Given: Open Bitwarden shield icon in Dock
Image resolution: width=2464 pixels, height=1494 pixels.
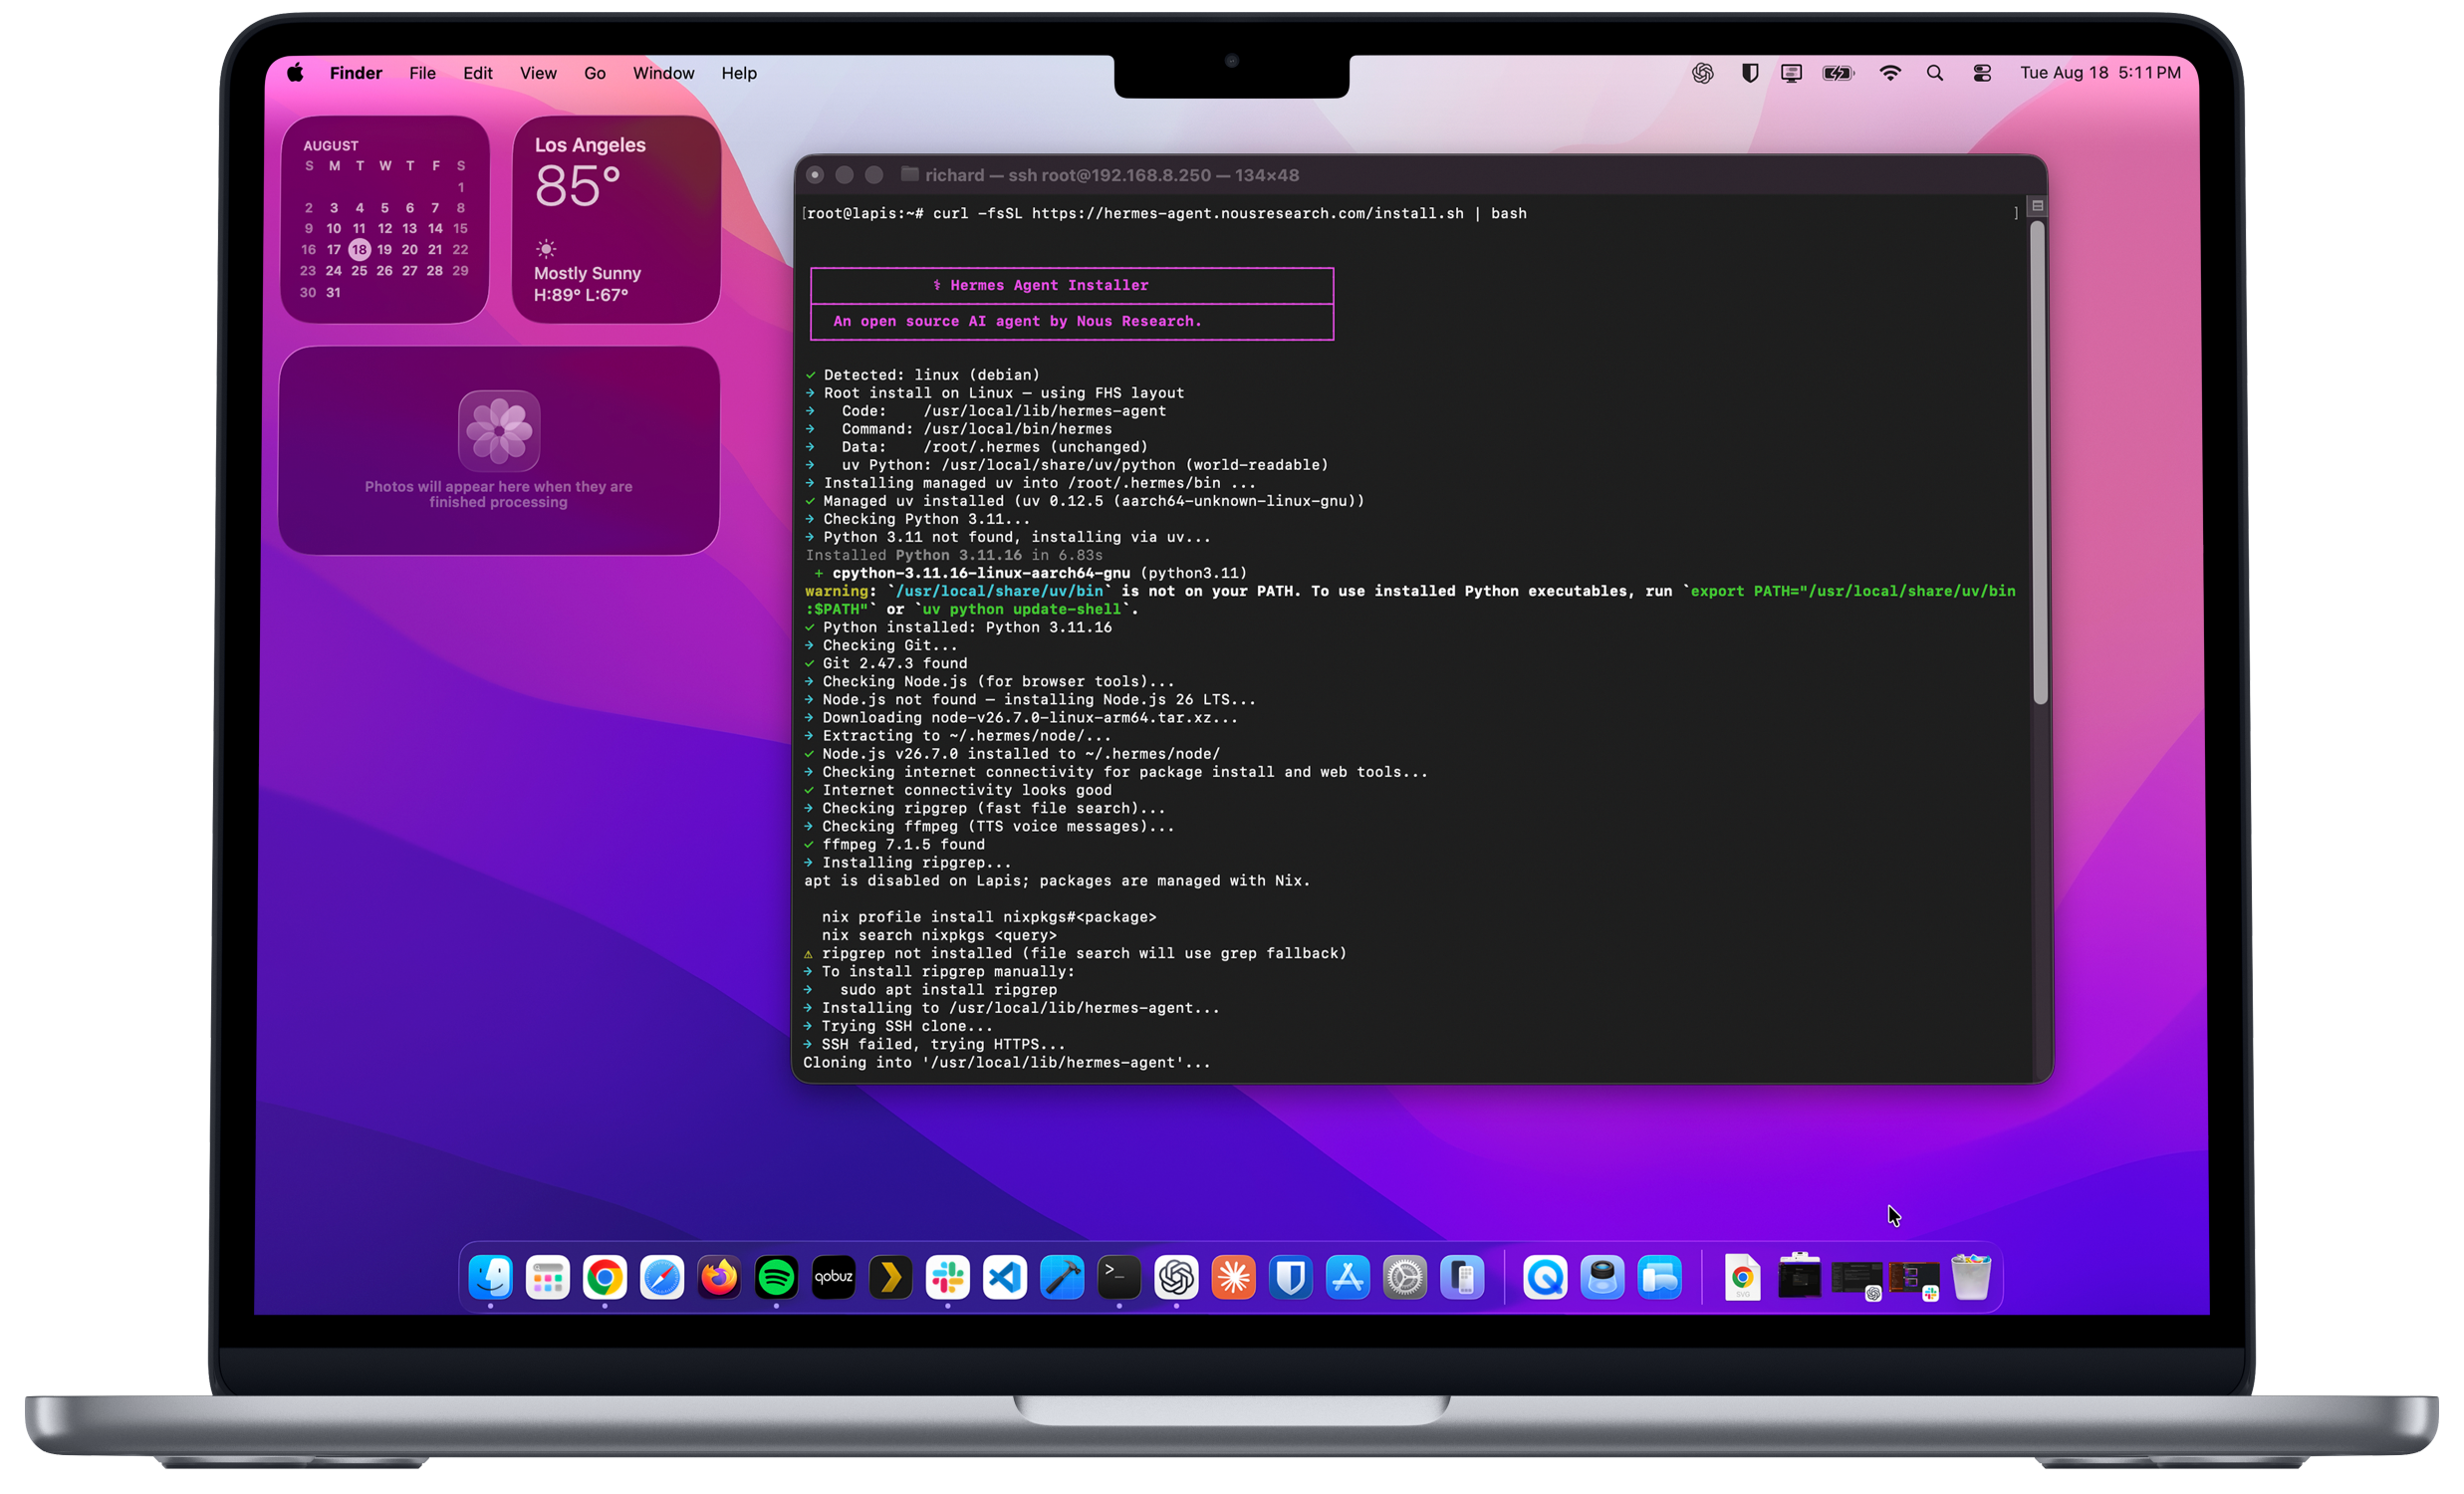Looking at the screenshot, I should coord(1291,1277).
